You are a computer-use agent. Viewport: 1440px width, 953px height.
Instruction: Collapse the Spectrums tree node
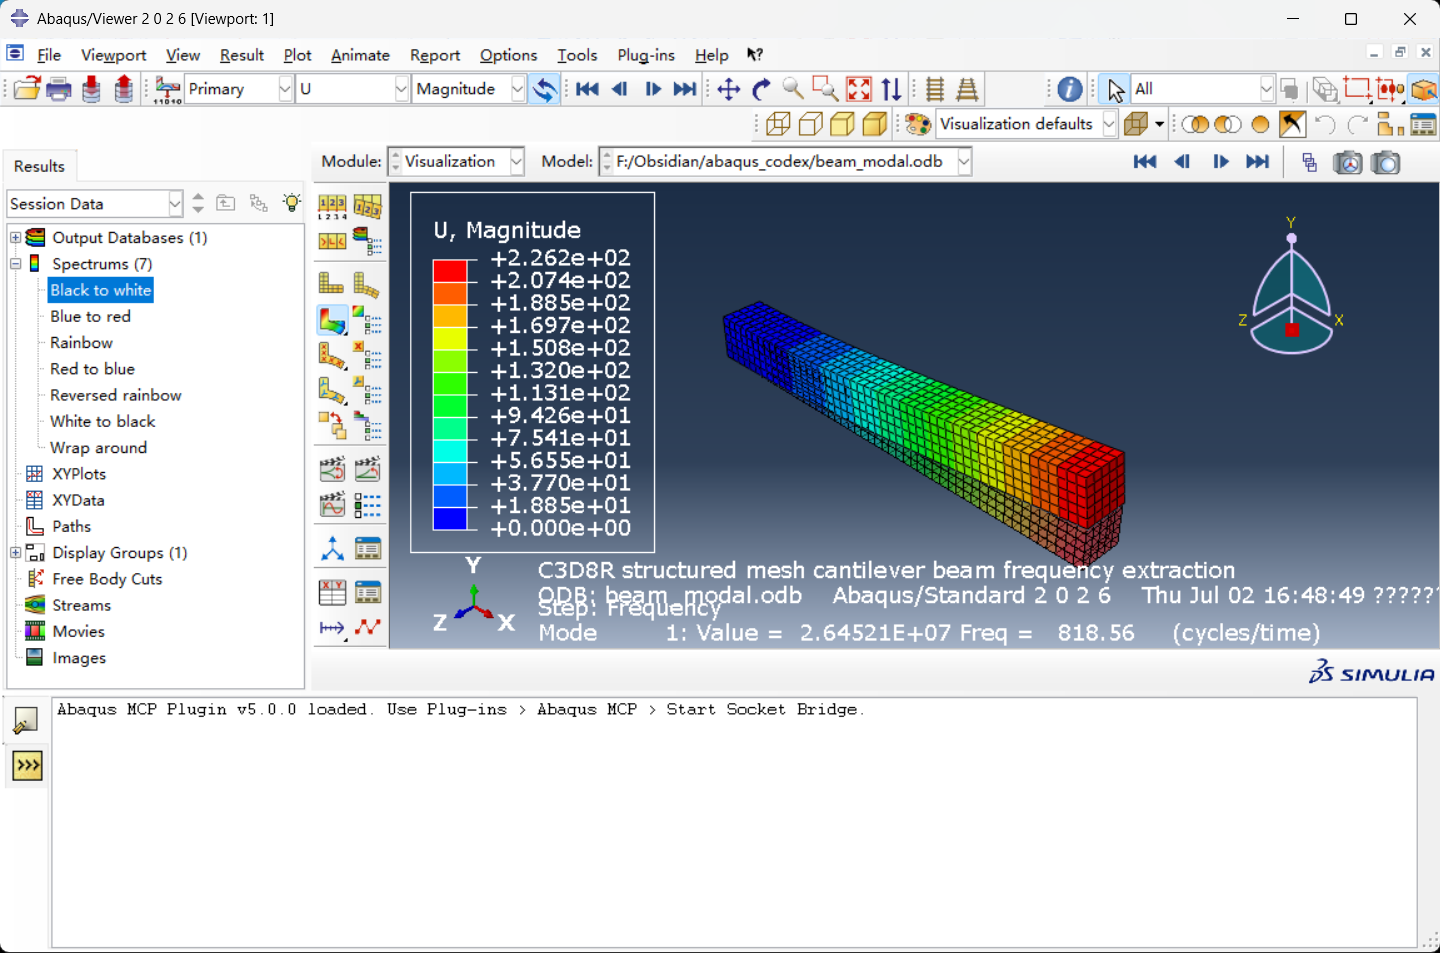coord(15,264)
